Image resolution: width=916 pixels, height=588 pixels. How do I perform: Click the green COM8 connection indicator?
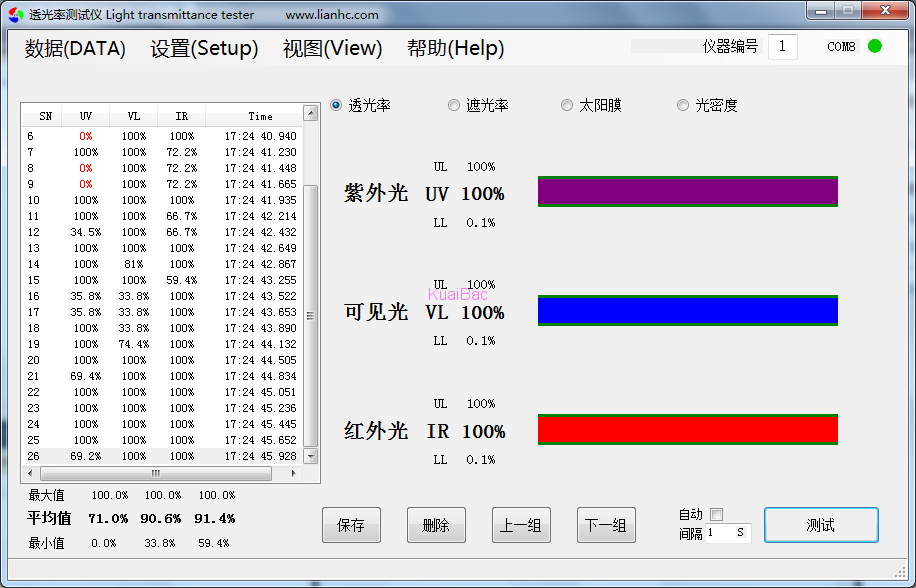(x=875, y=46)
